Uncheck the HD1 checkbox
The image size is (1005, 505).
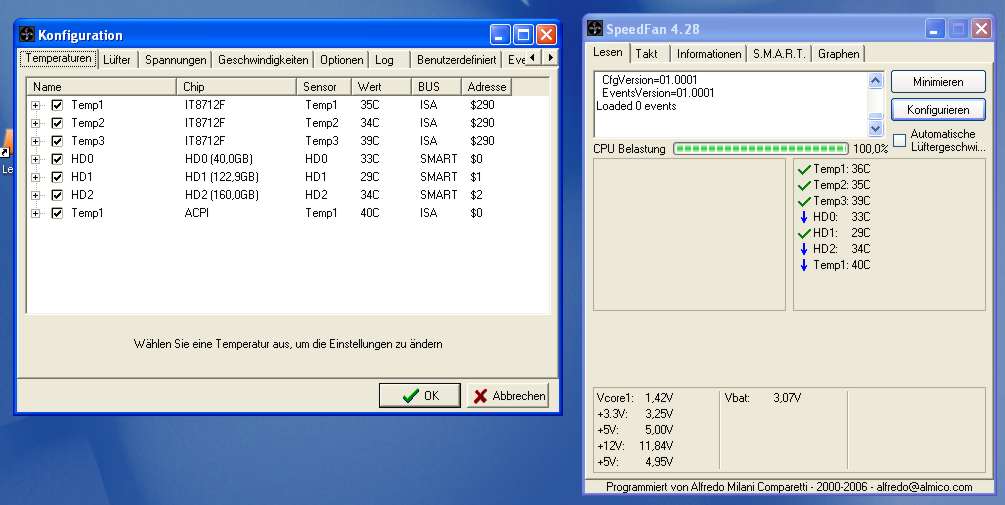tap(57, 177)
